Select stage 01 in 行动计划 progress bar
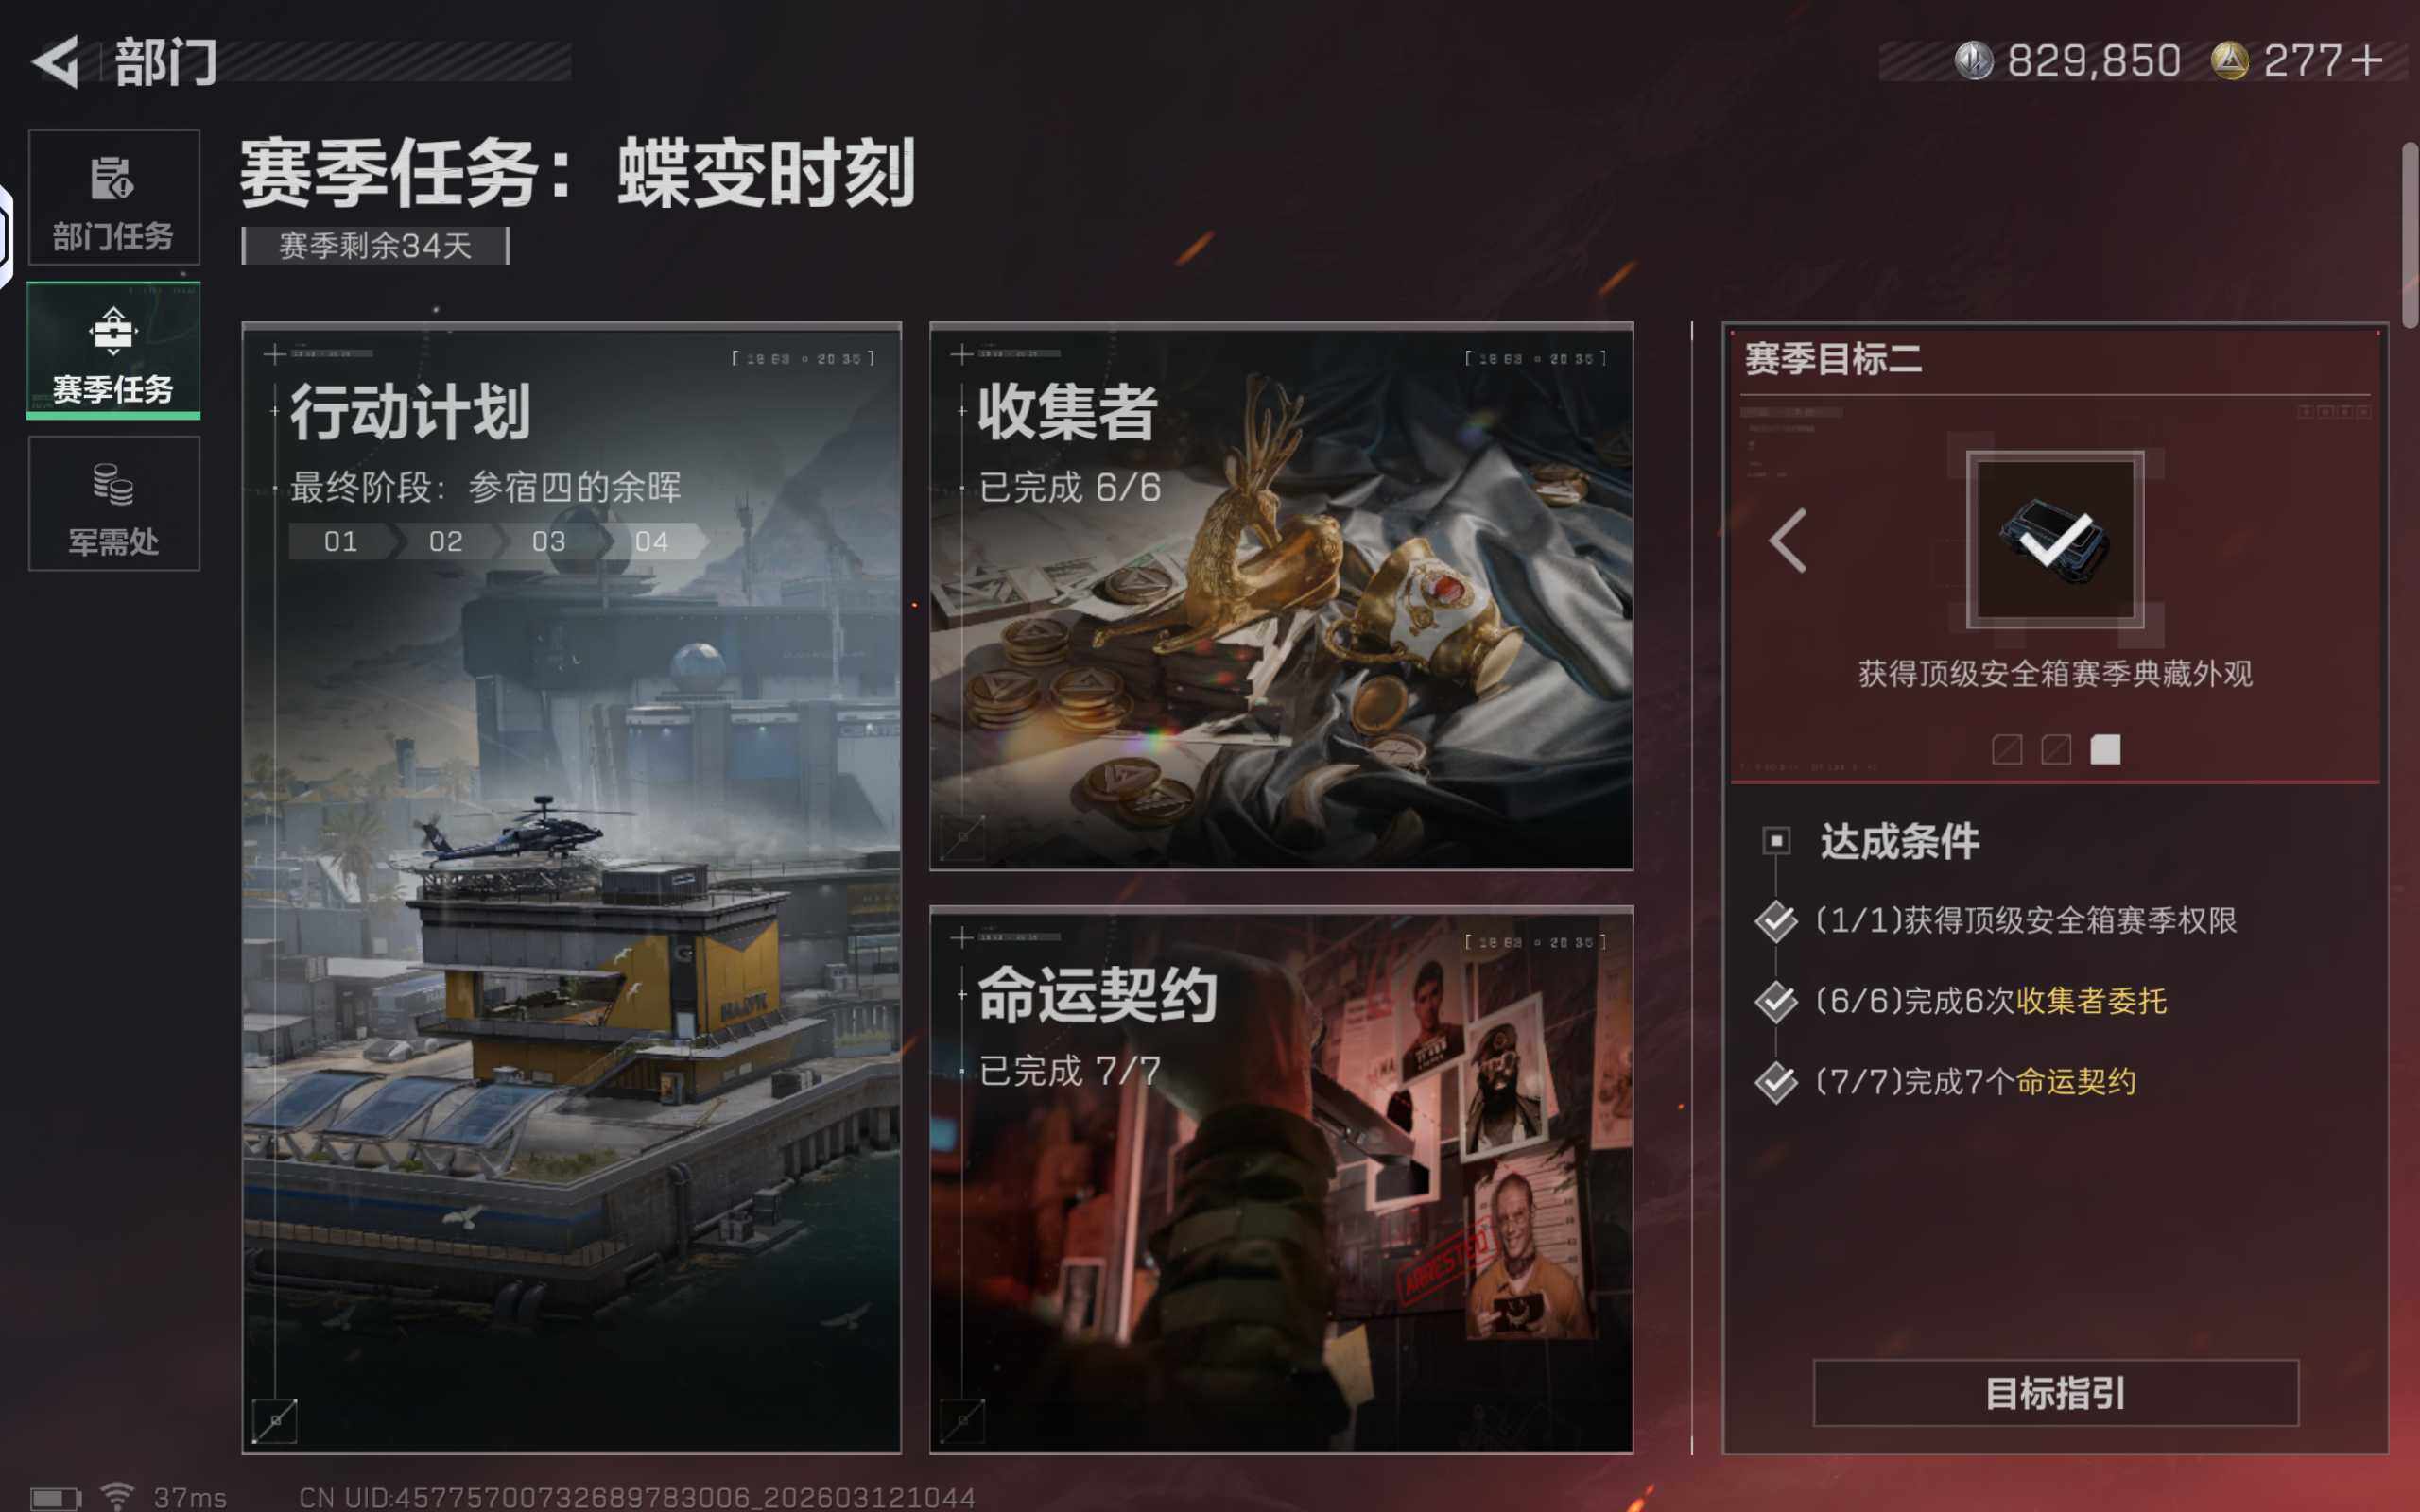Screen dimensions: 2420x1512 click(x=341, y=541)
